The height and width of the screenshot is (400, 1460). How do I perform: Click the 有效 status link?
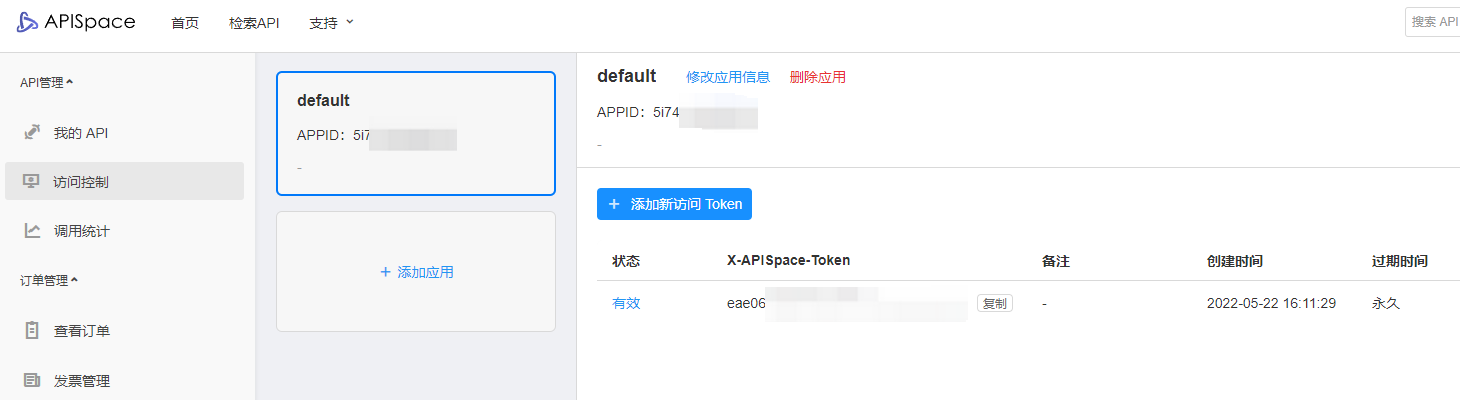[626, 303]
